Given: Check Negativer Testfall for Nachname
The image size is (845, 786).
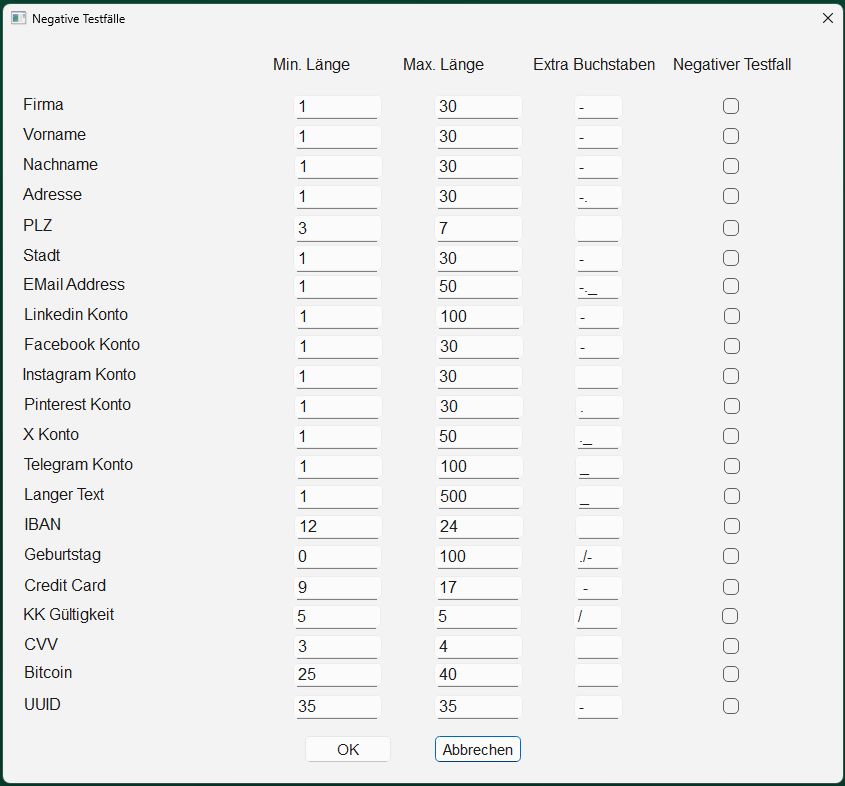Looking at the screenshot, I should (x=731, y=166).
